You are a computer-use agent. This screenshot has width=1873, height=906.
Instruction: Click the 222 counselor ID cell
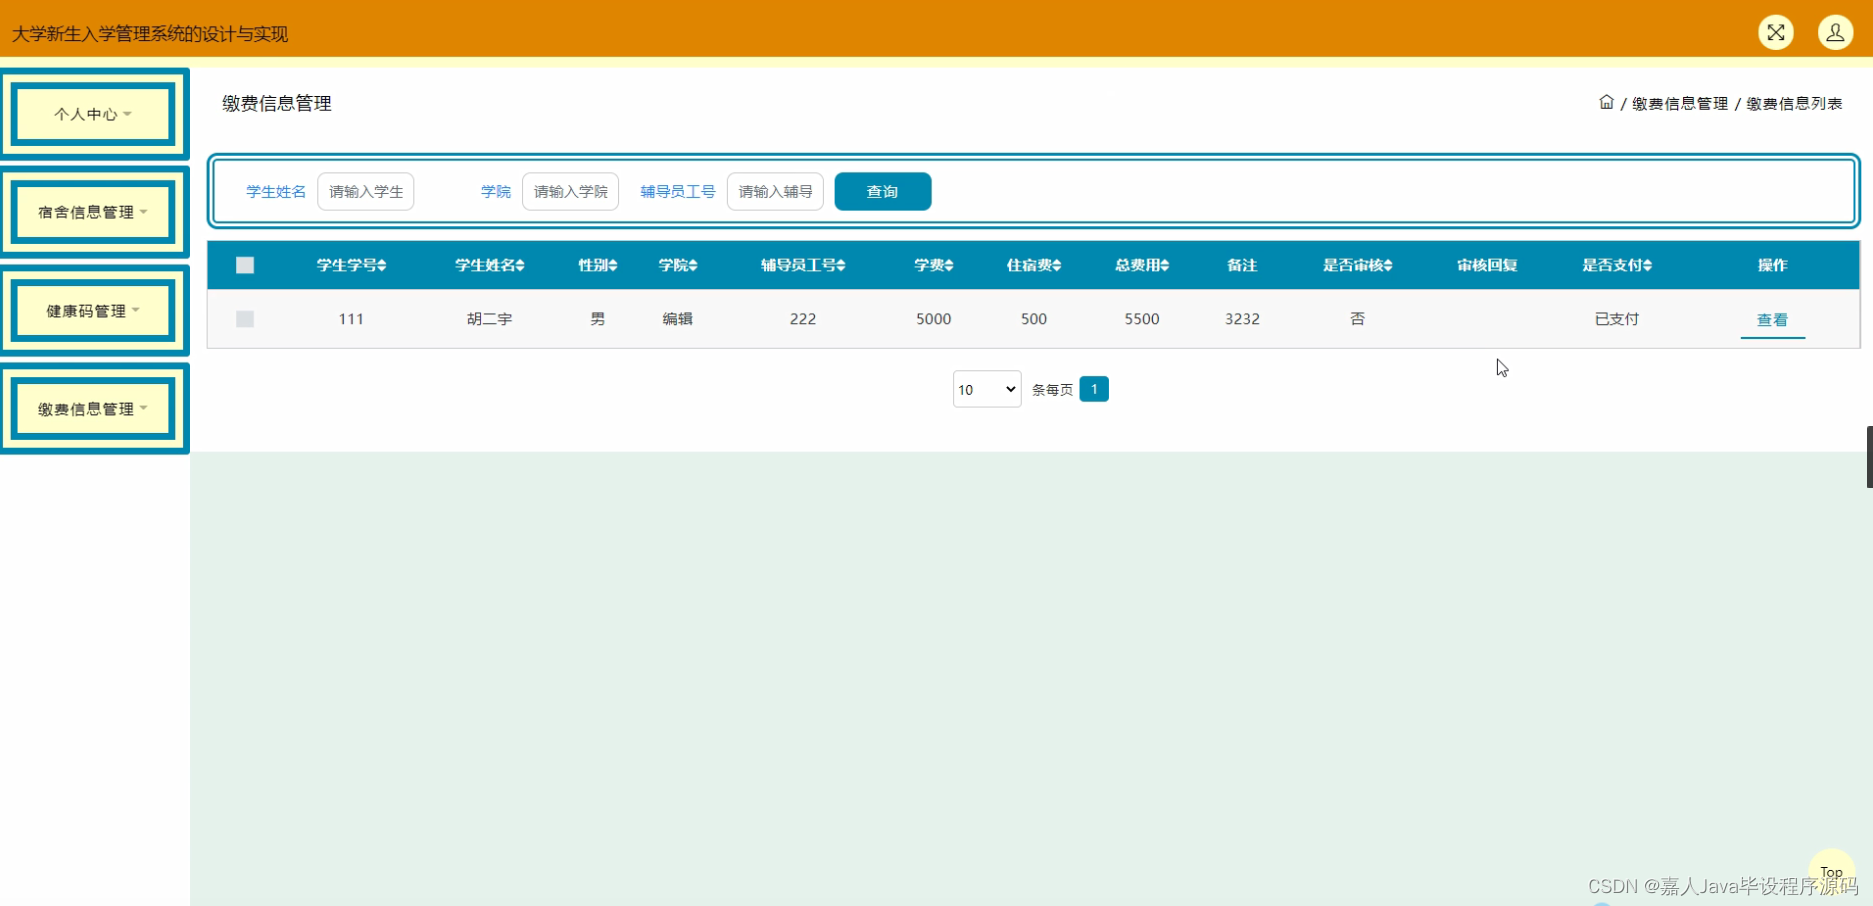(803, 319)
